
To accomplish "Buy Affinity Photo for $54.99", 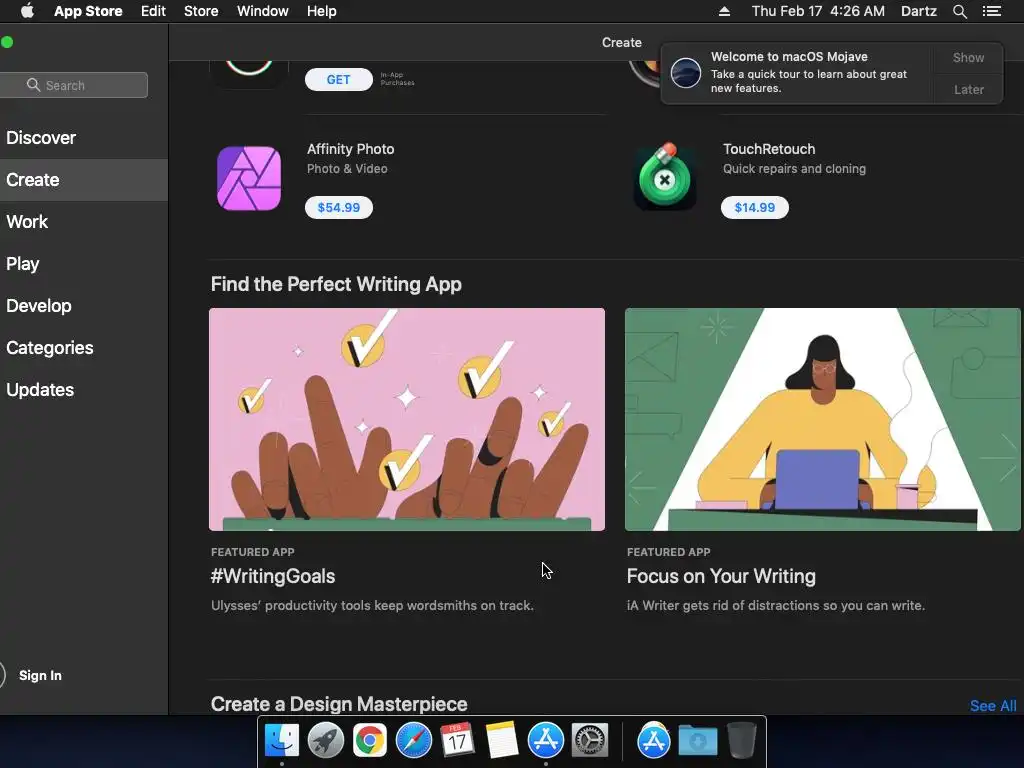I will [338, 208].
